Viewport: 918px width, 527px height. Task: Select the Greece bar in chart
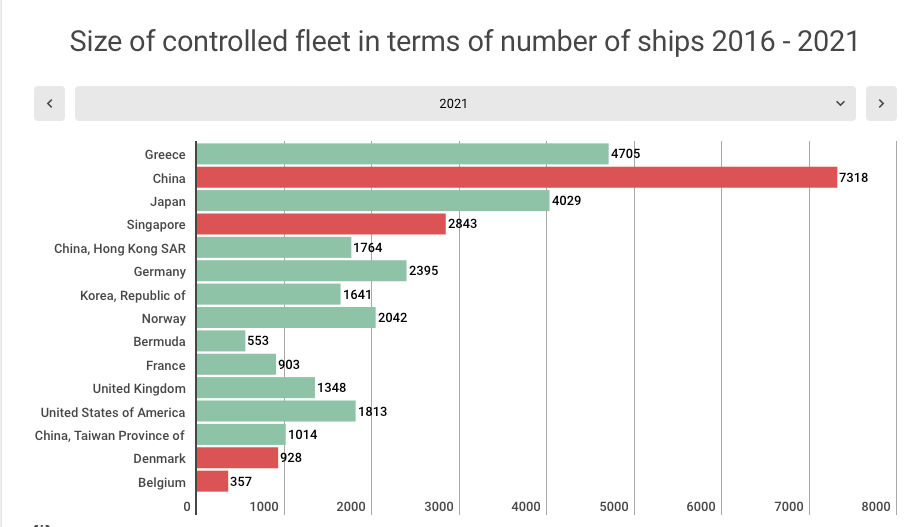[x=402, y=154]
